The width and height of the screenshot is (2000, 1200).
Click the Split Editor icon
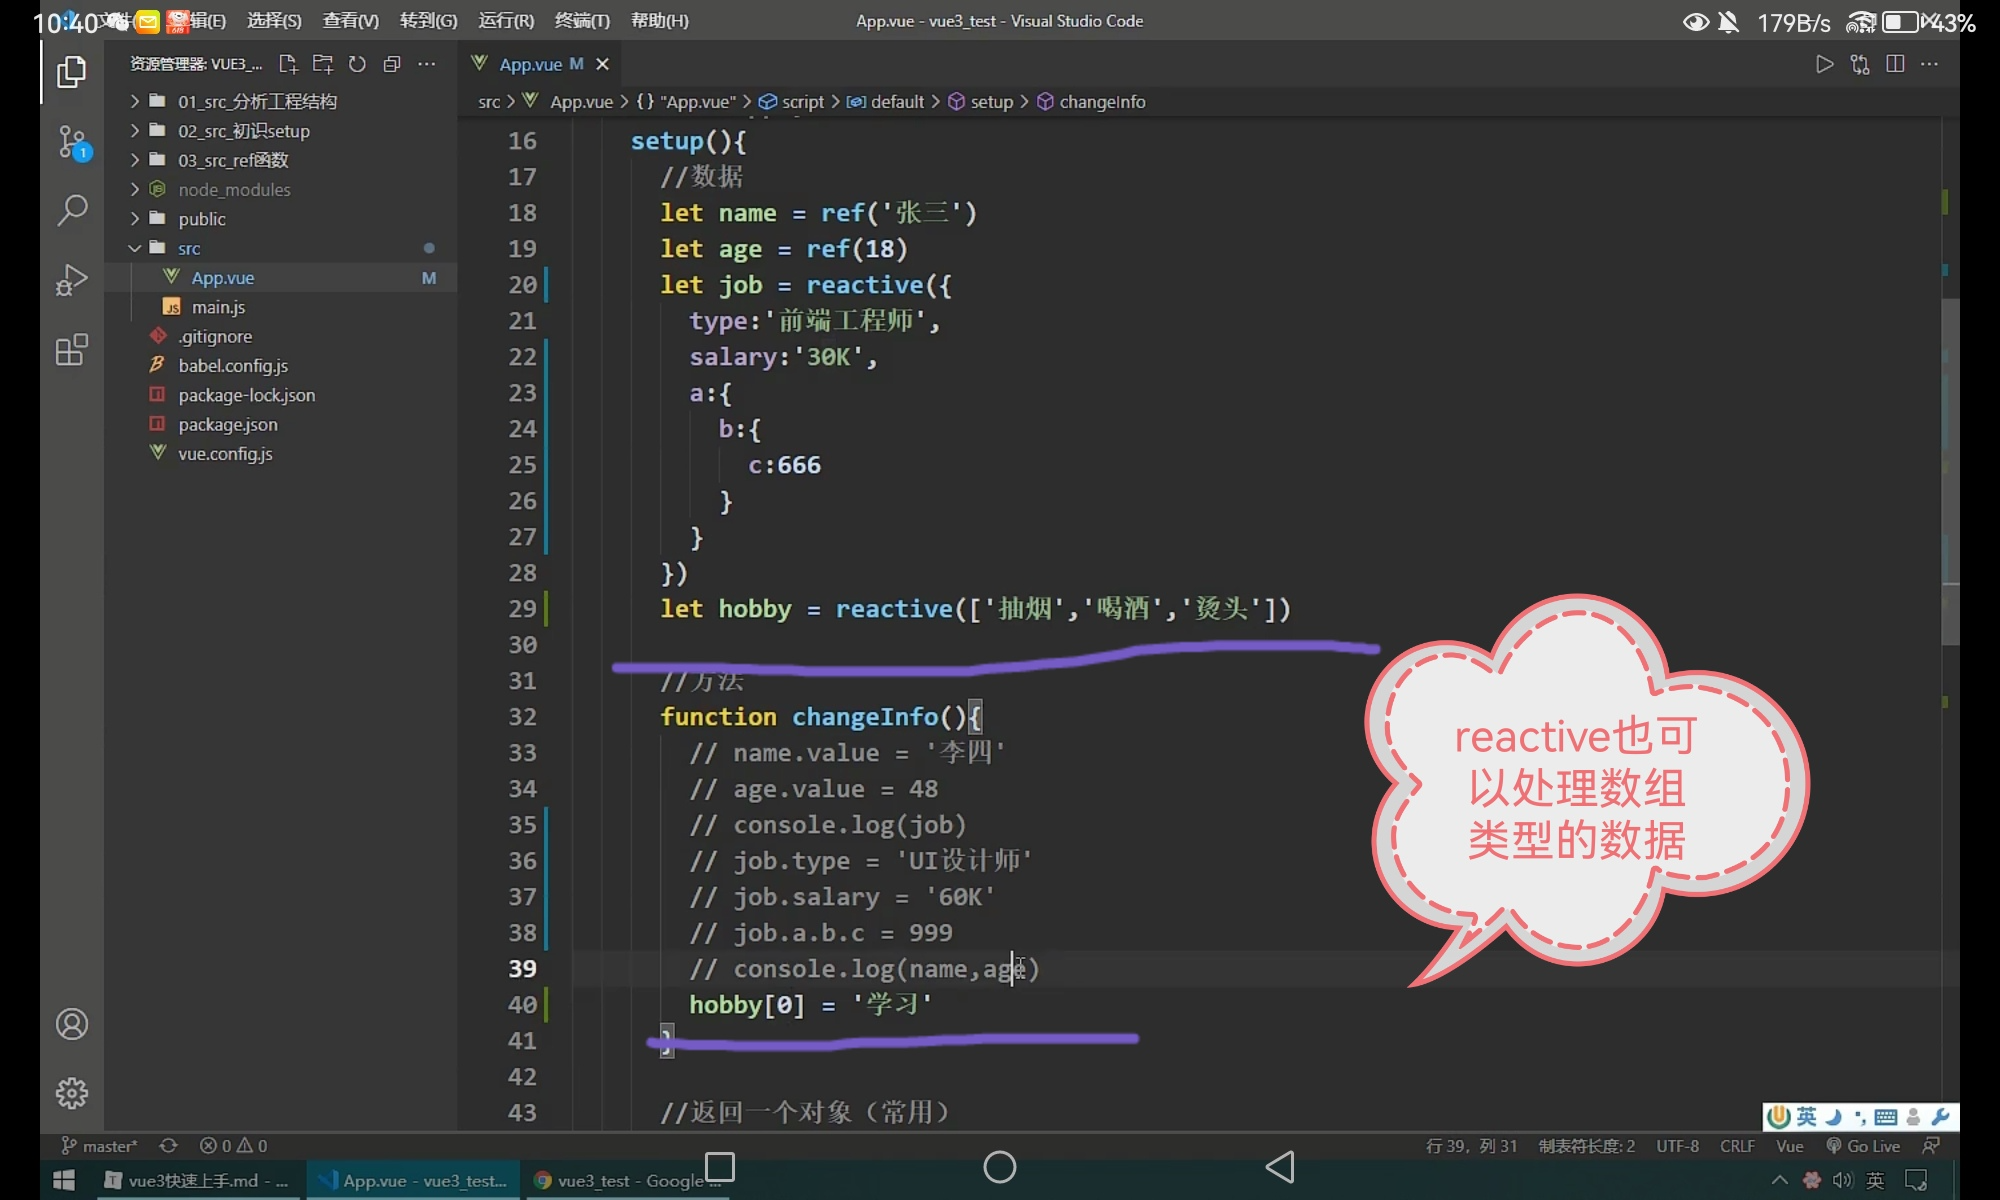coord(1894,64)
